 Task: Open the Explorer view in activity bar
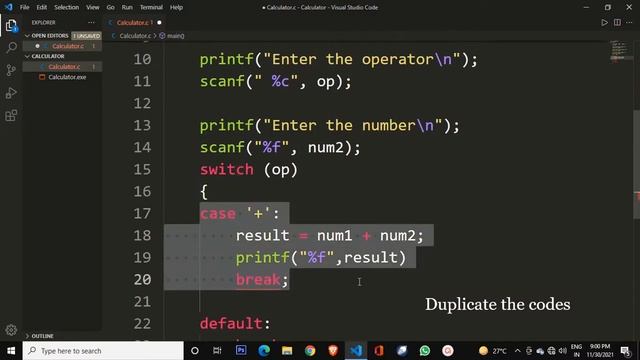click(x=11, y=26)
